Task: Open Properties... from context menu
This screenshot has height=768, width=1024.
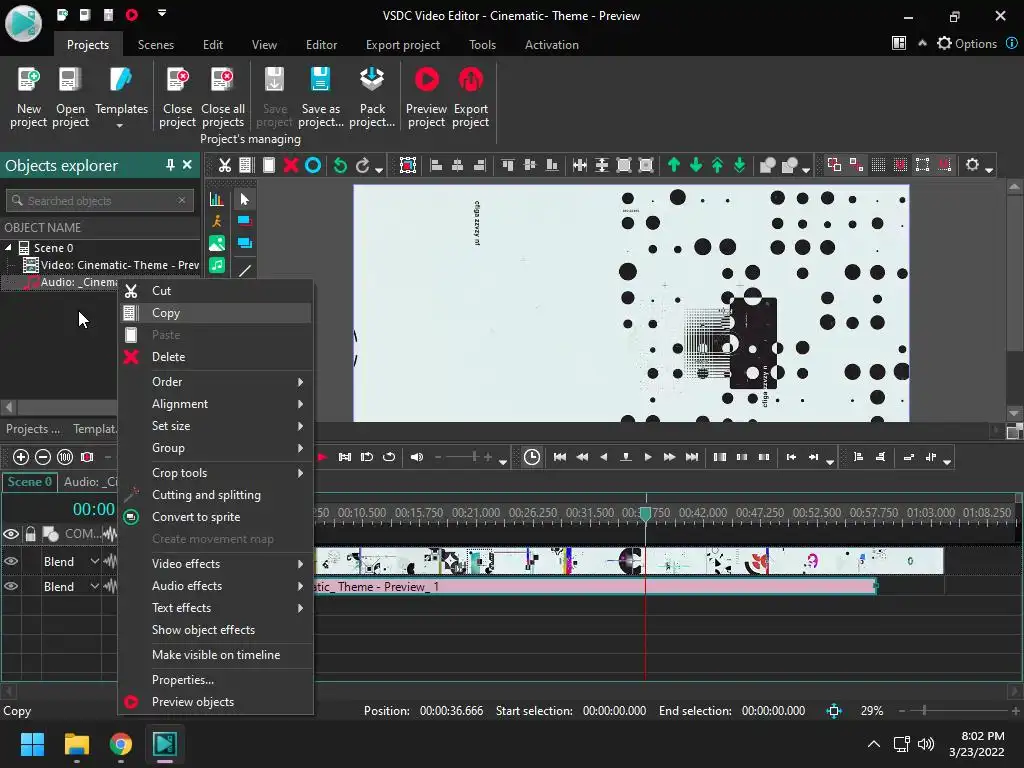Action: [216, 680]
